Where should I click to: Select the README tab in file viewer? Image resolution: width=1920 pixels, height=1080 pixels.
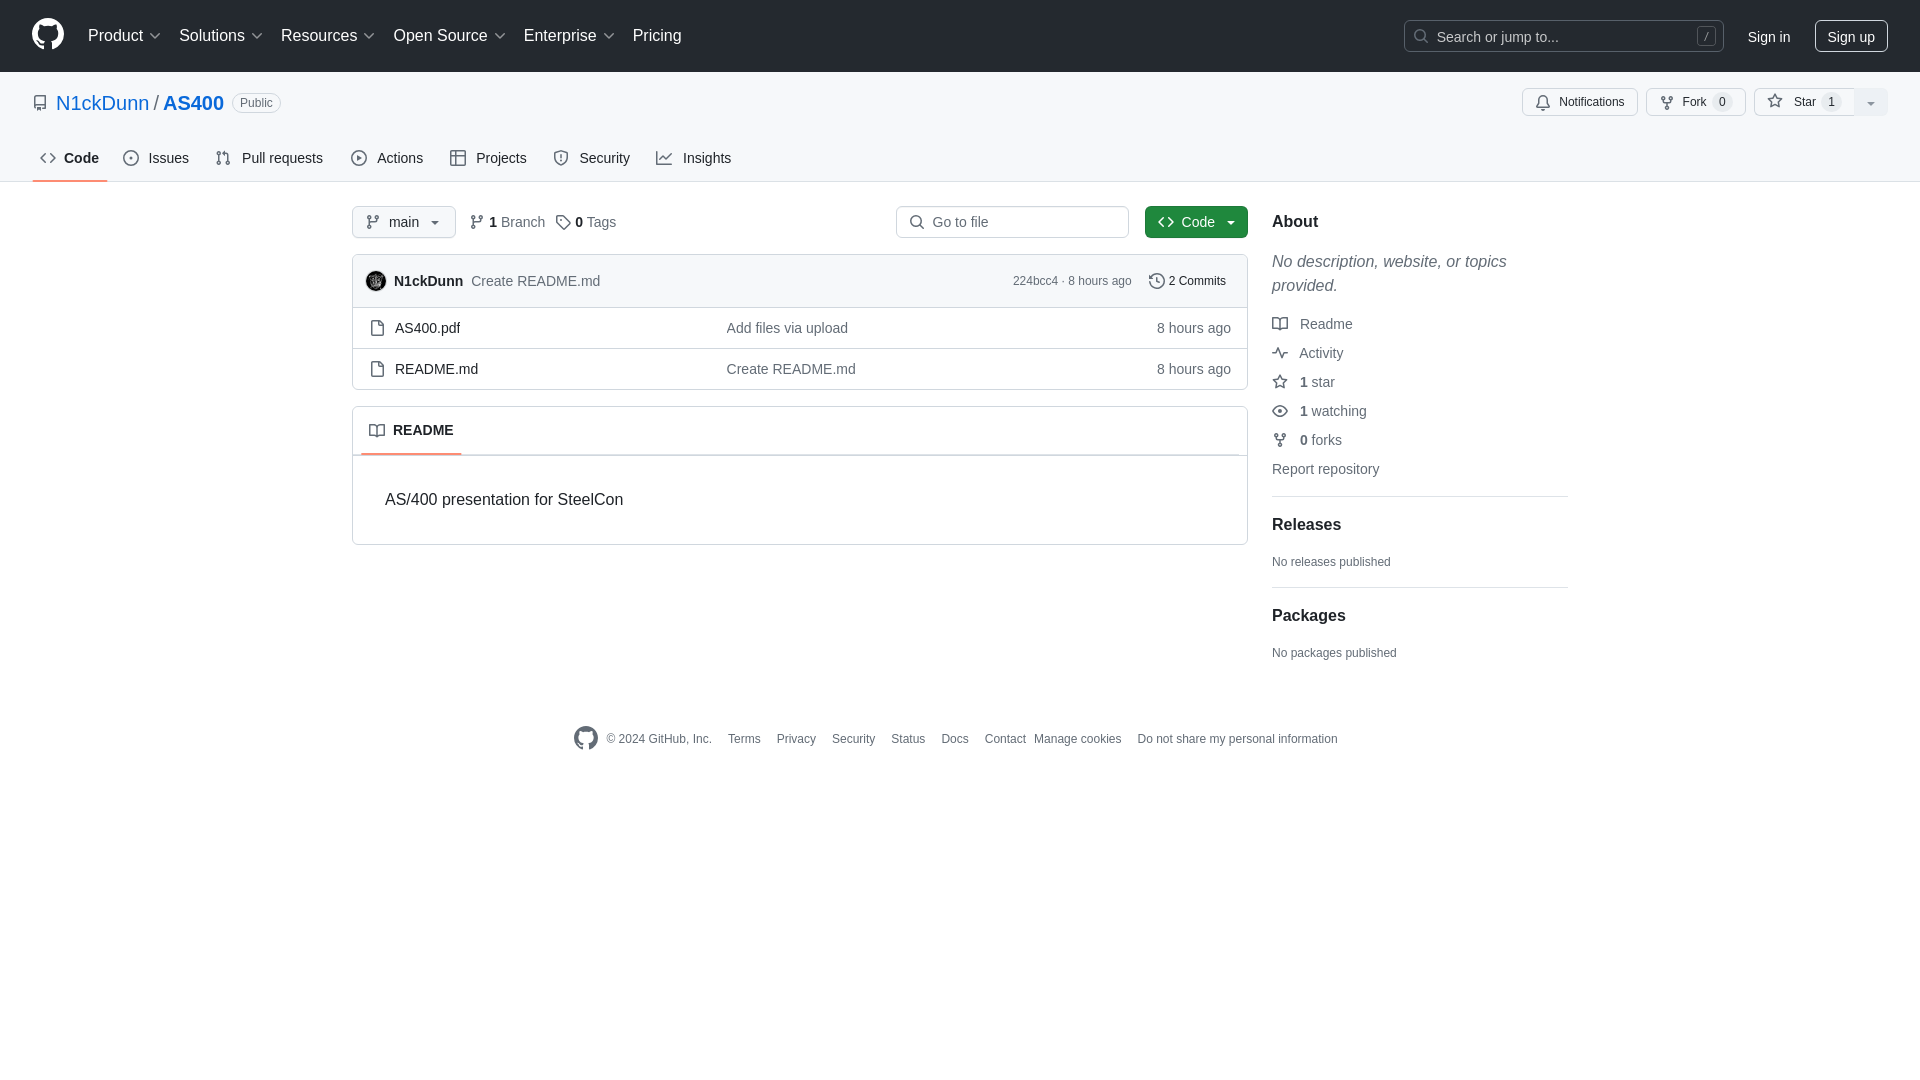click(411, 430)
